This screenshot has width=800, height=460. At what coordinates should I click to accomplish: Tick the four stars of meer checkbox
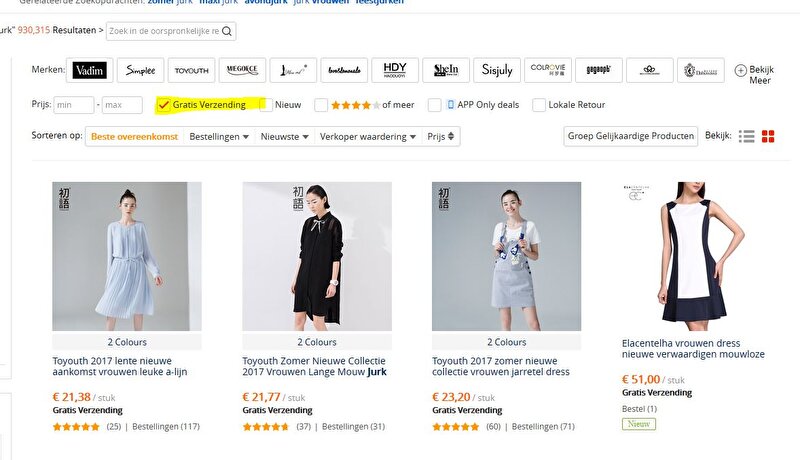click(321, 105)
